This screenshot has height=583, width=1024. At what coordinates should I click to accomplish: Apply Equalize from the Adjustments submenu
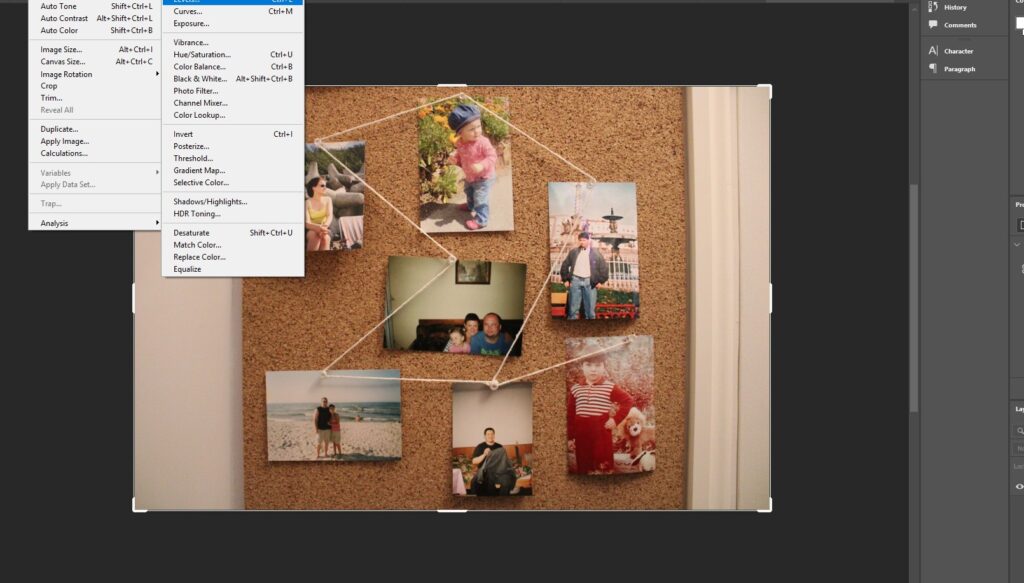pos(232,269)
